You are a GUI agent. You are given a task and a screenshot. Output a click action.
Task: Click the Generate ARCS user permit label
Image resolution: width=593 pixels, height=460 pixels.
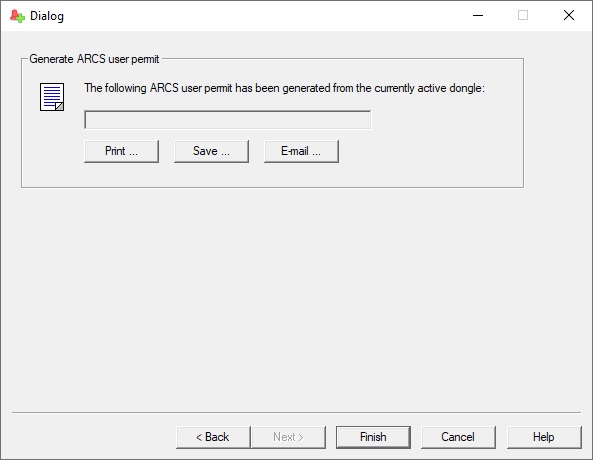click(94, 59)
